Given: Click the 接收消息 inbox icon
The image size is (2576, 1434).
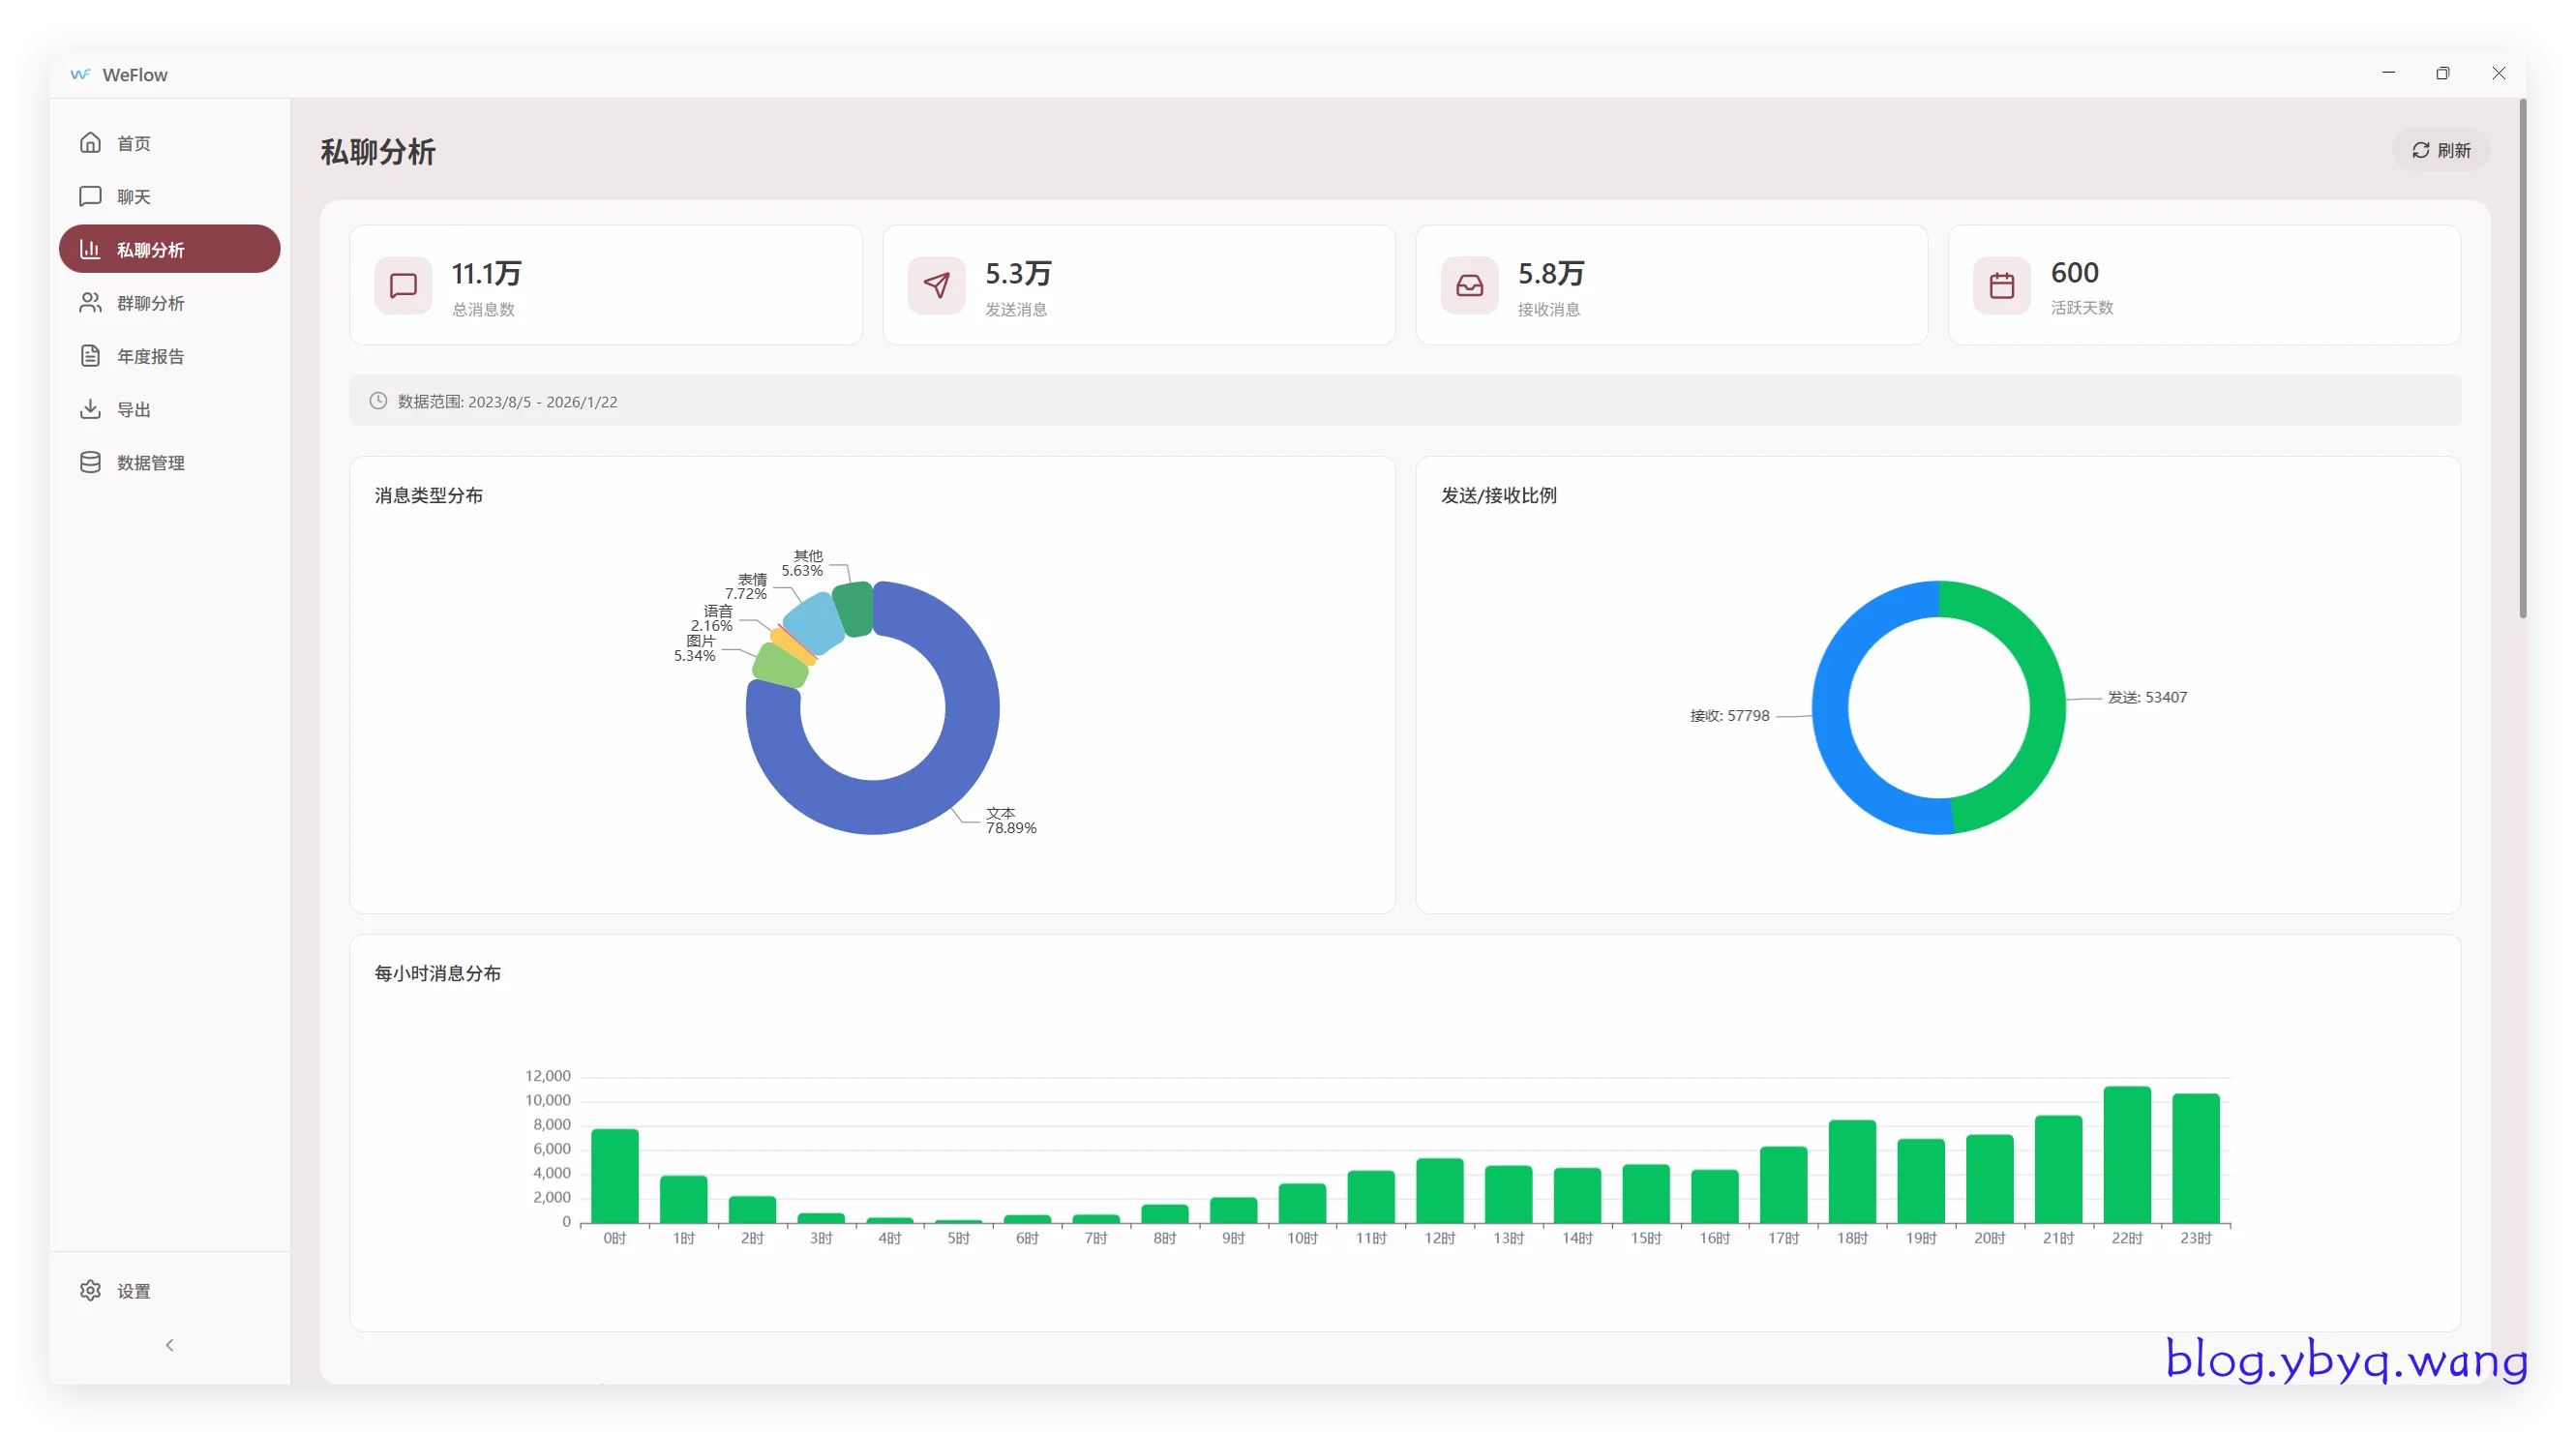Looking at the screenshot, I should tap(1469, 286).
